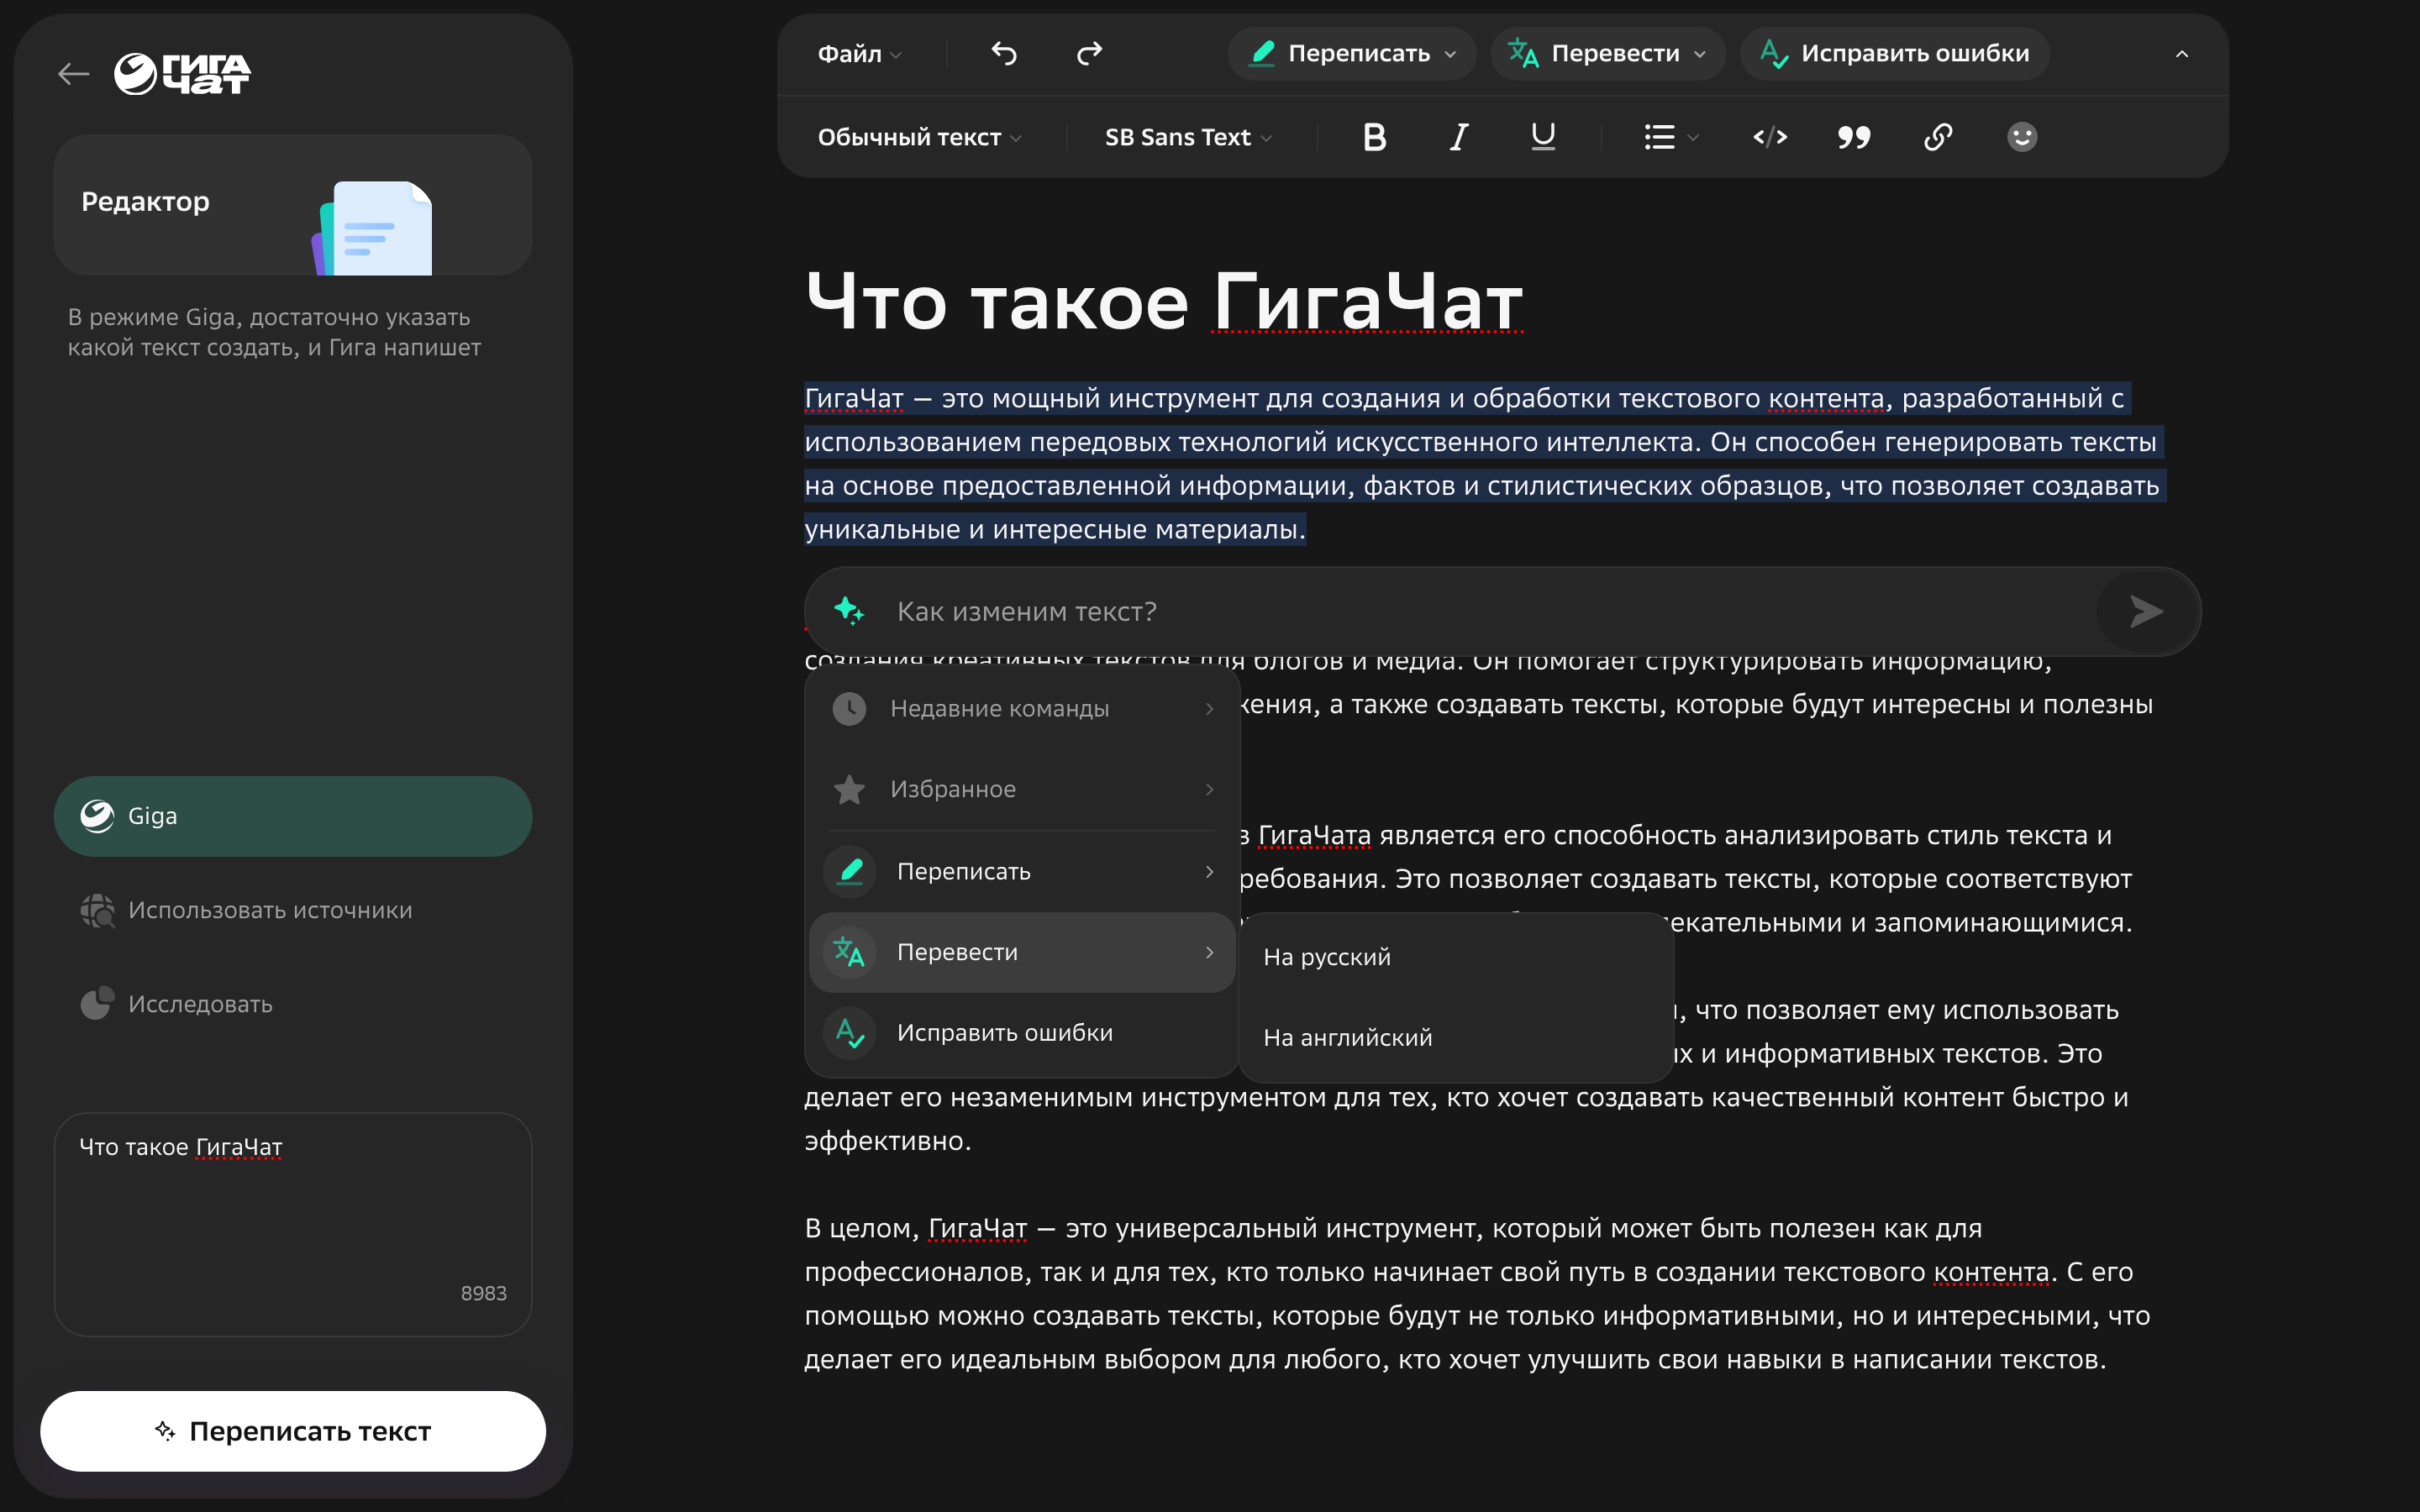Click the 8983 character counter
2420x1512 pixels.
pyautogui.click(x=483, y=1293)
